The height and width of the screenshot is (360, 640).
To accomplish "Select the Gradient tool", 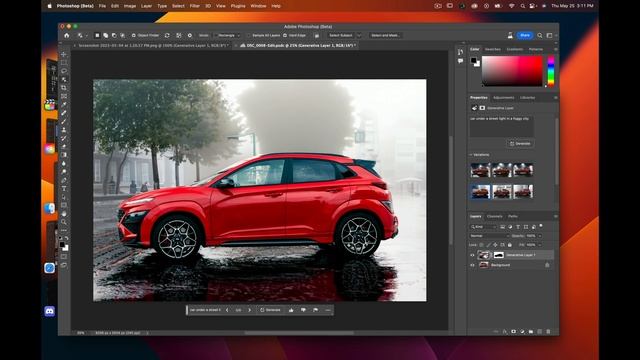I will tap(64, 155).
